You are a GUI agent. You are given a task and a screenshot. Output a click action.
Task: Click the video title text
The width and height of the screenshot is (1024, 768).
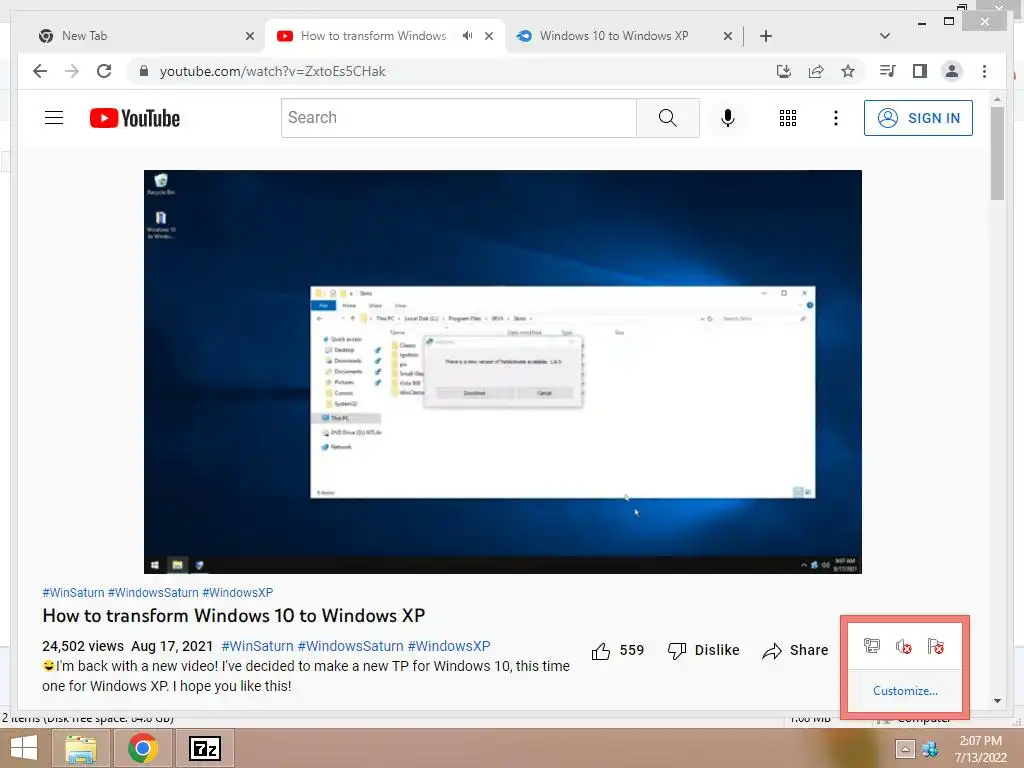click(234, 615)
